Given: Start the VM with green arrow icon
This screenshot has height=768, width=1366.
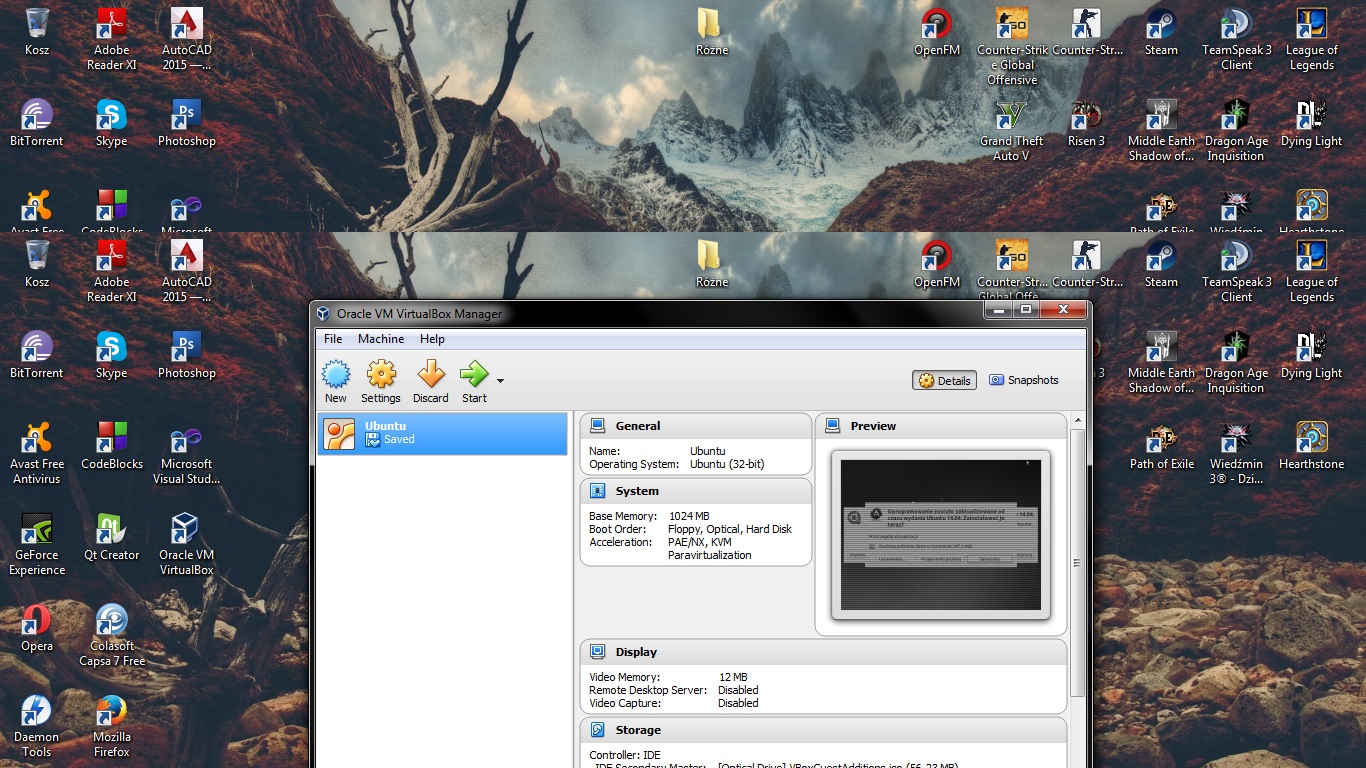Looking at the screenshot, I should (x=474, y=375).
